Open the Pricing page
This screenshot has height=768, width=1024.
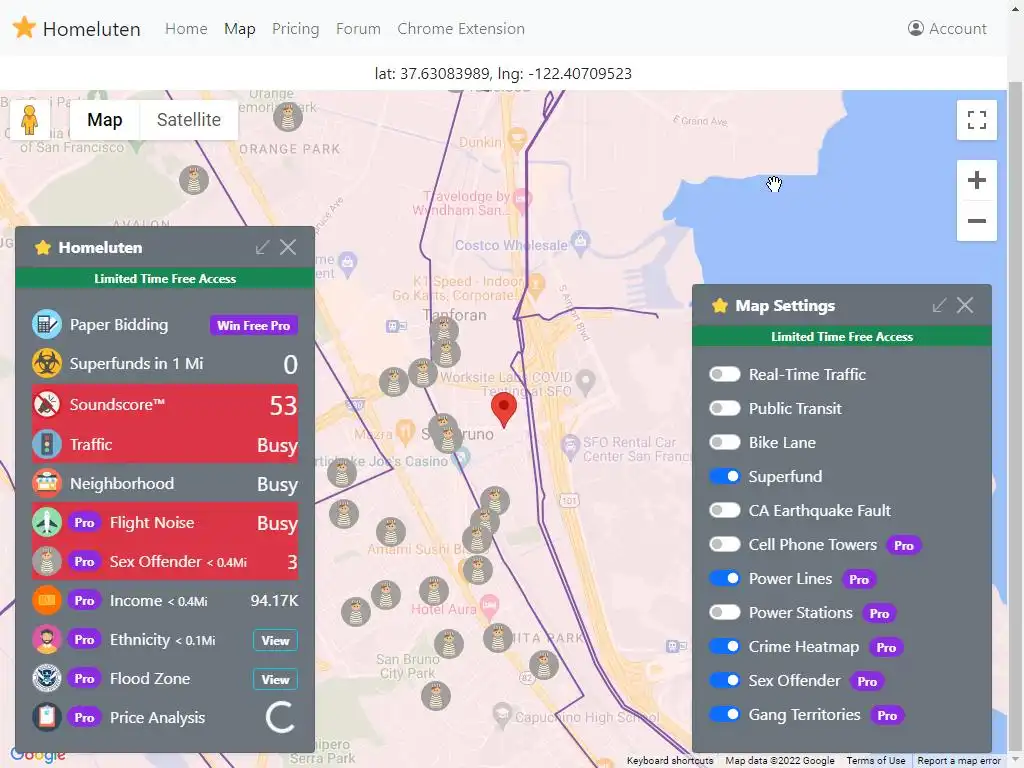[295, 29]
